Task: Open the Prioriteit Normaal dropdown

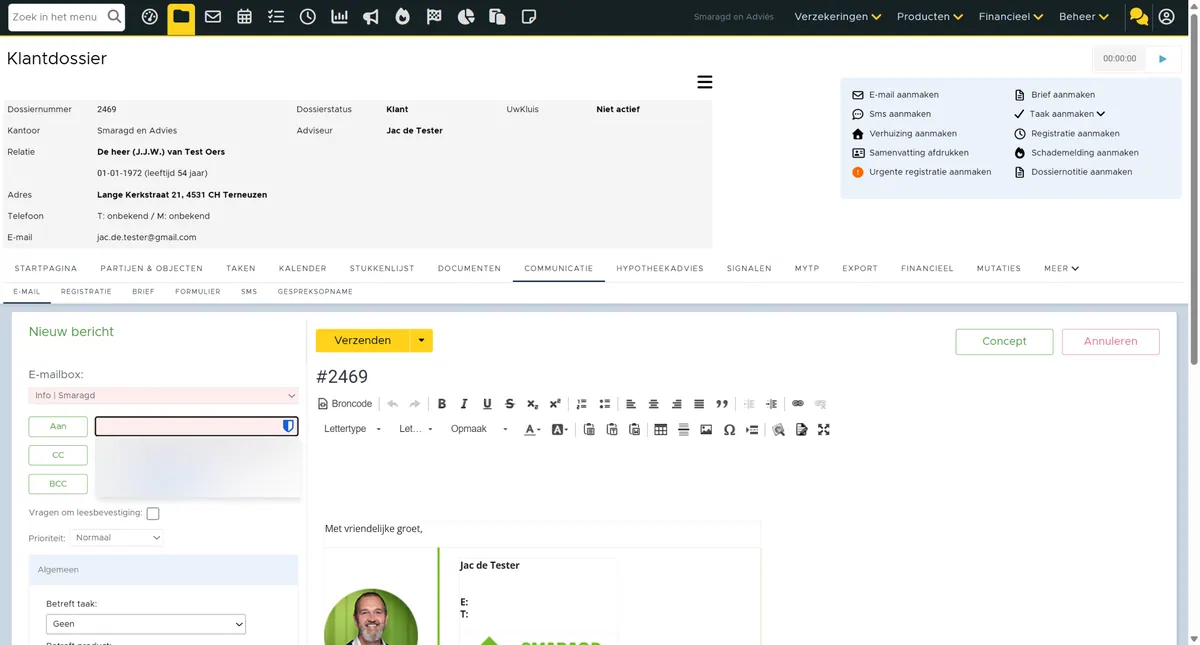Action: [117, 538]
